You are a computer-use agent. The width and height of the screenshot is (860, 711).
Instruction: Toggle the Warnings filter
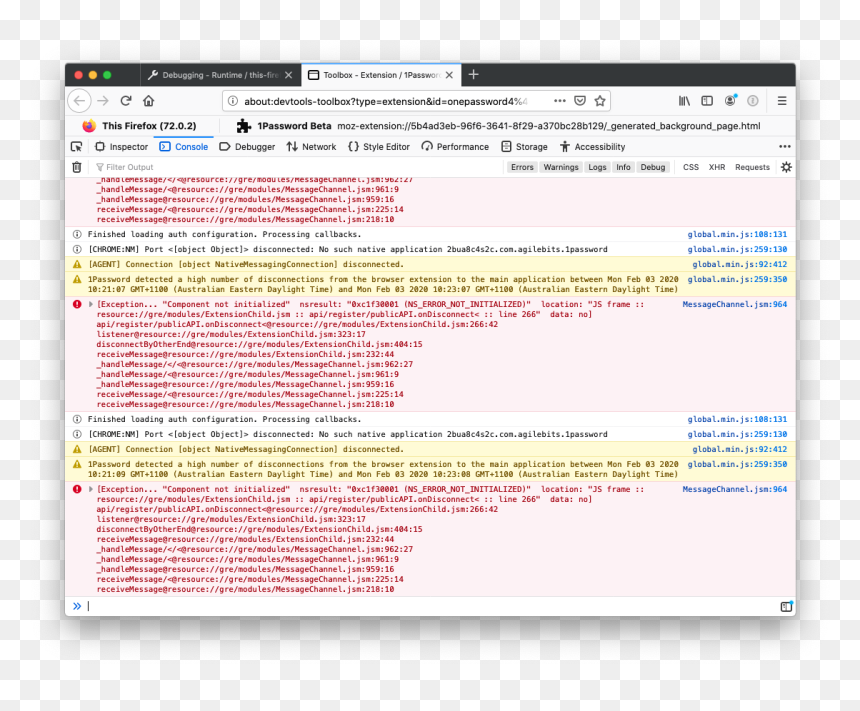tap(561, 167)
